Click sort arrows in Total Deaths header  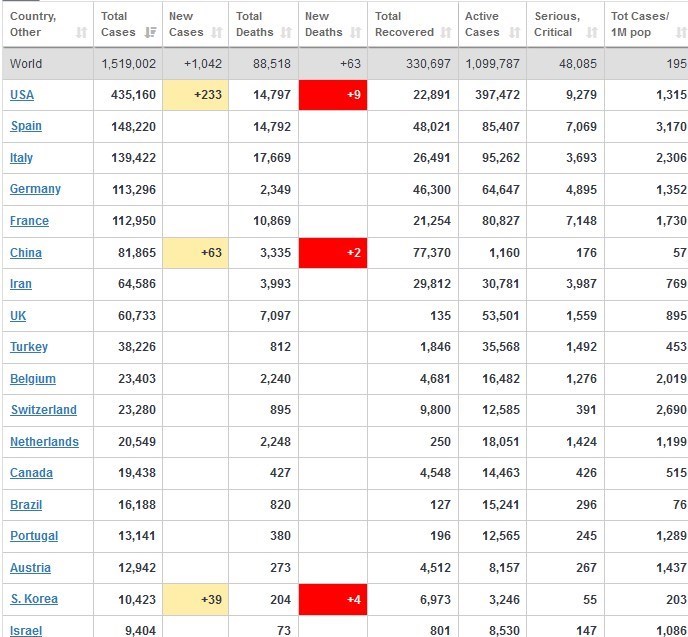point(287,33)
